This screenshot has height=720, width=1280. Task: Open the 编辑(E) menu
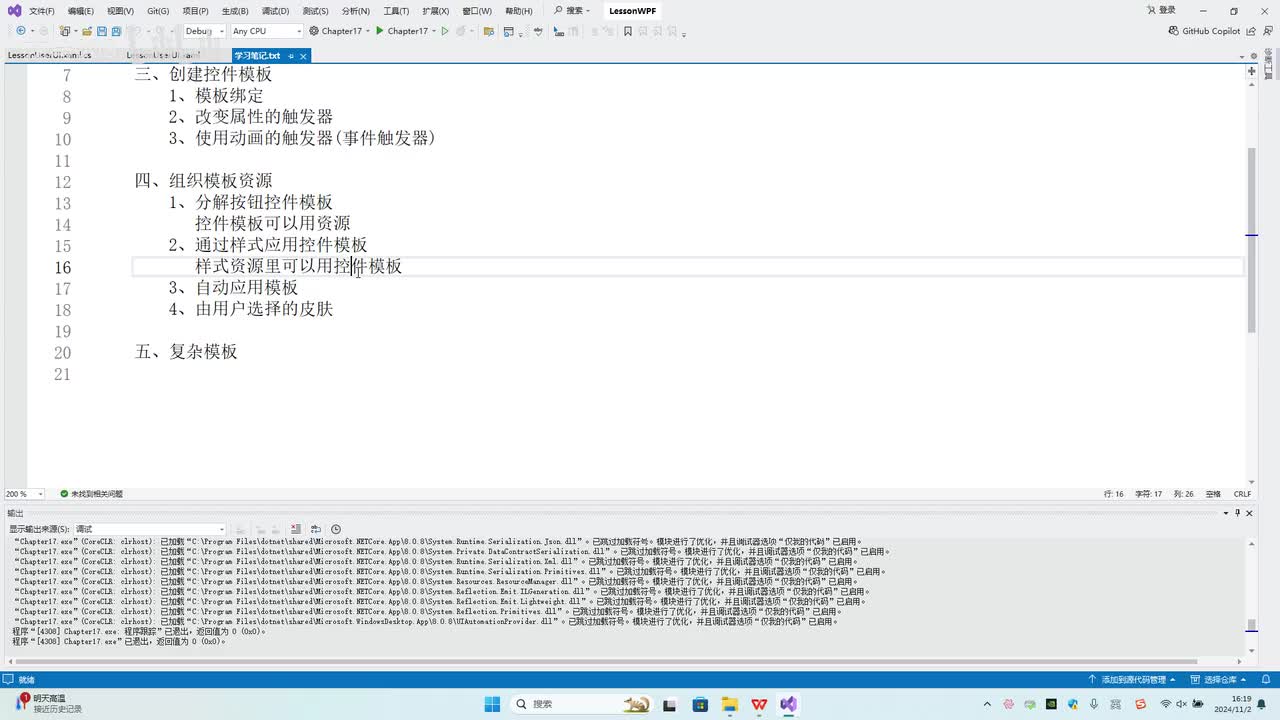tap(81, 11)
